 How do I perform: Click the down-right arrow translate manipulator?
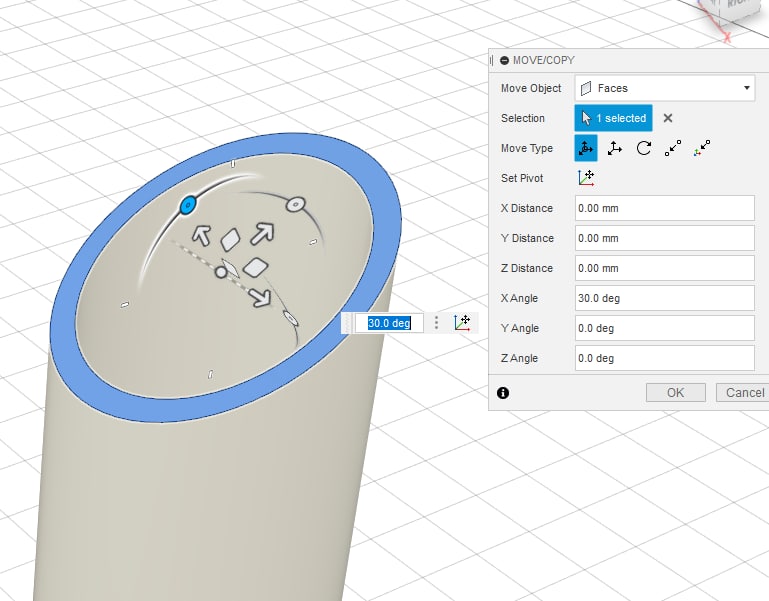259,297
